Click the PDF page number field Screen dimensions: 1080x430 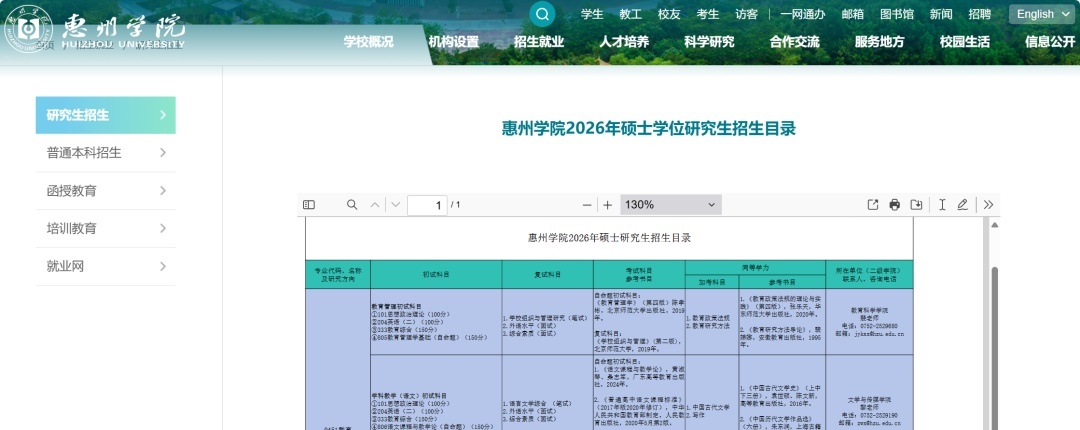(x=428, y=205)
